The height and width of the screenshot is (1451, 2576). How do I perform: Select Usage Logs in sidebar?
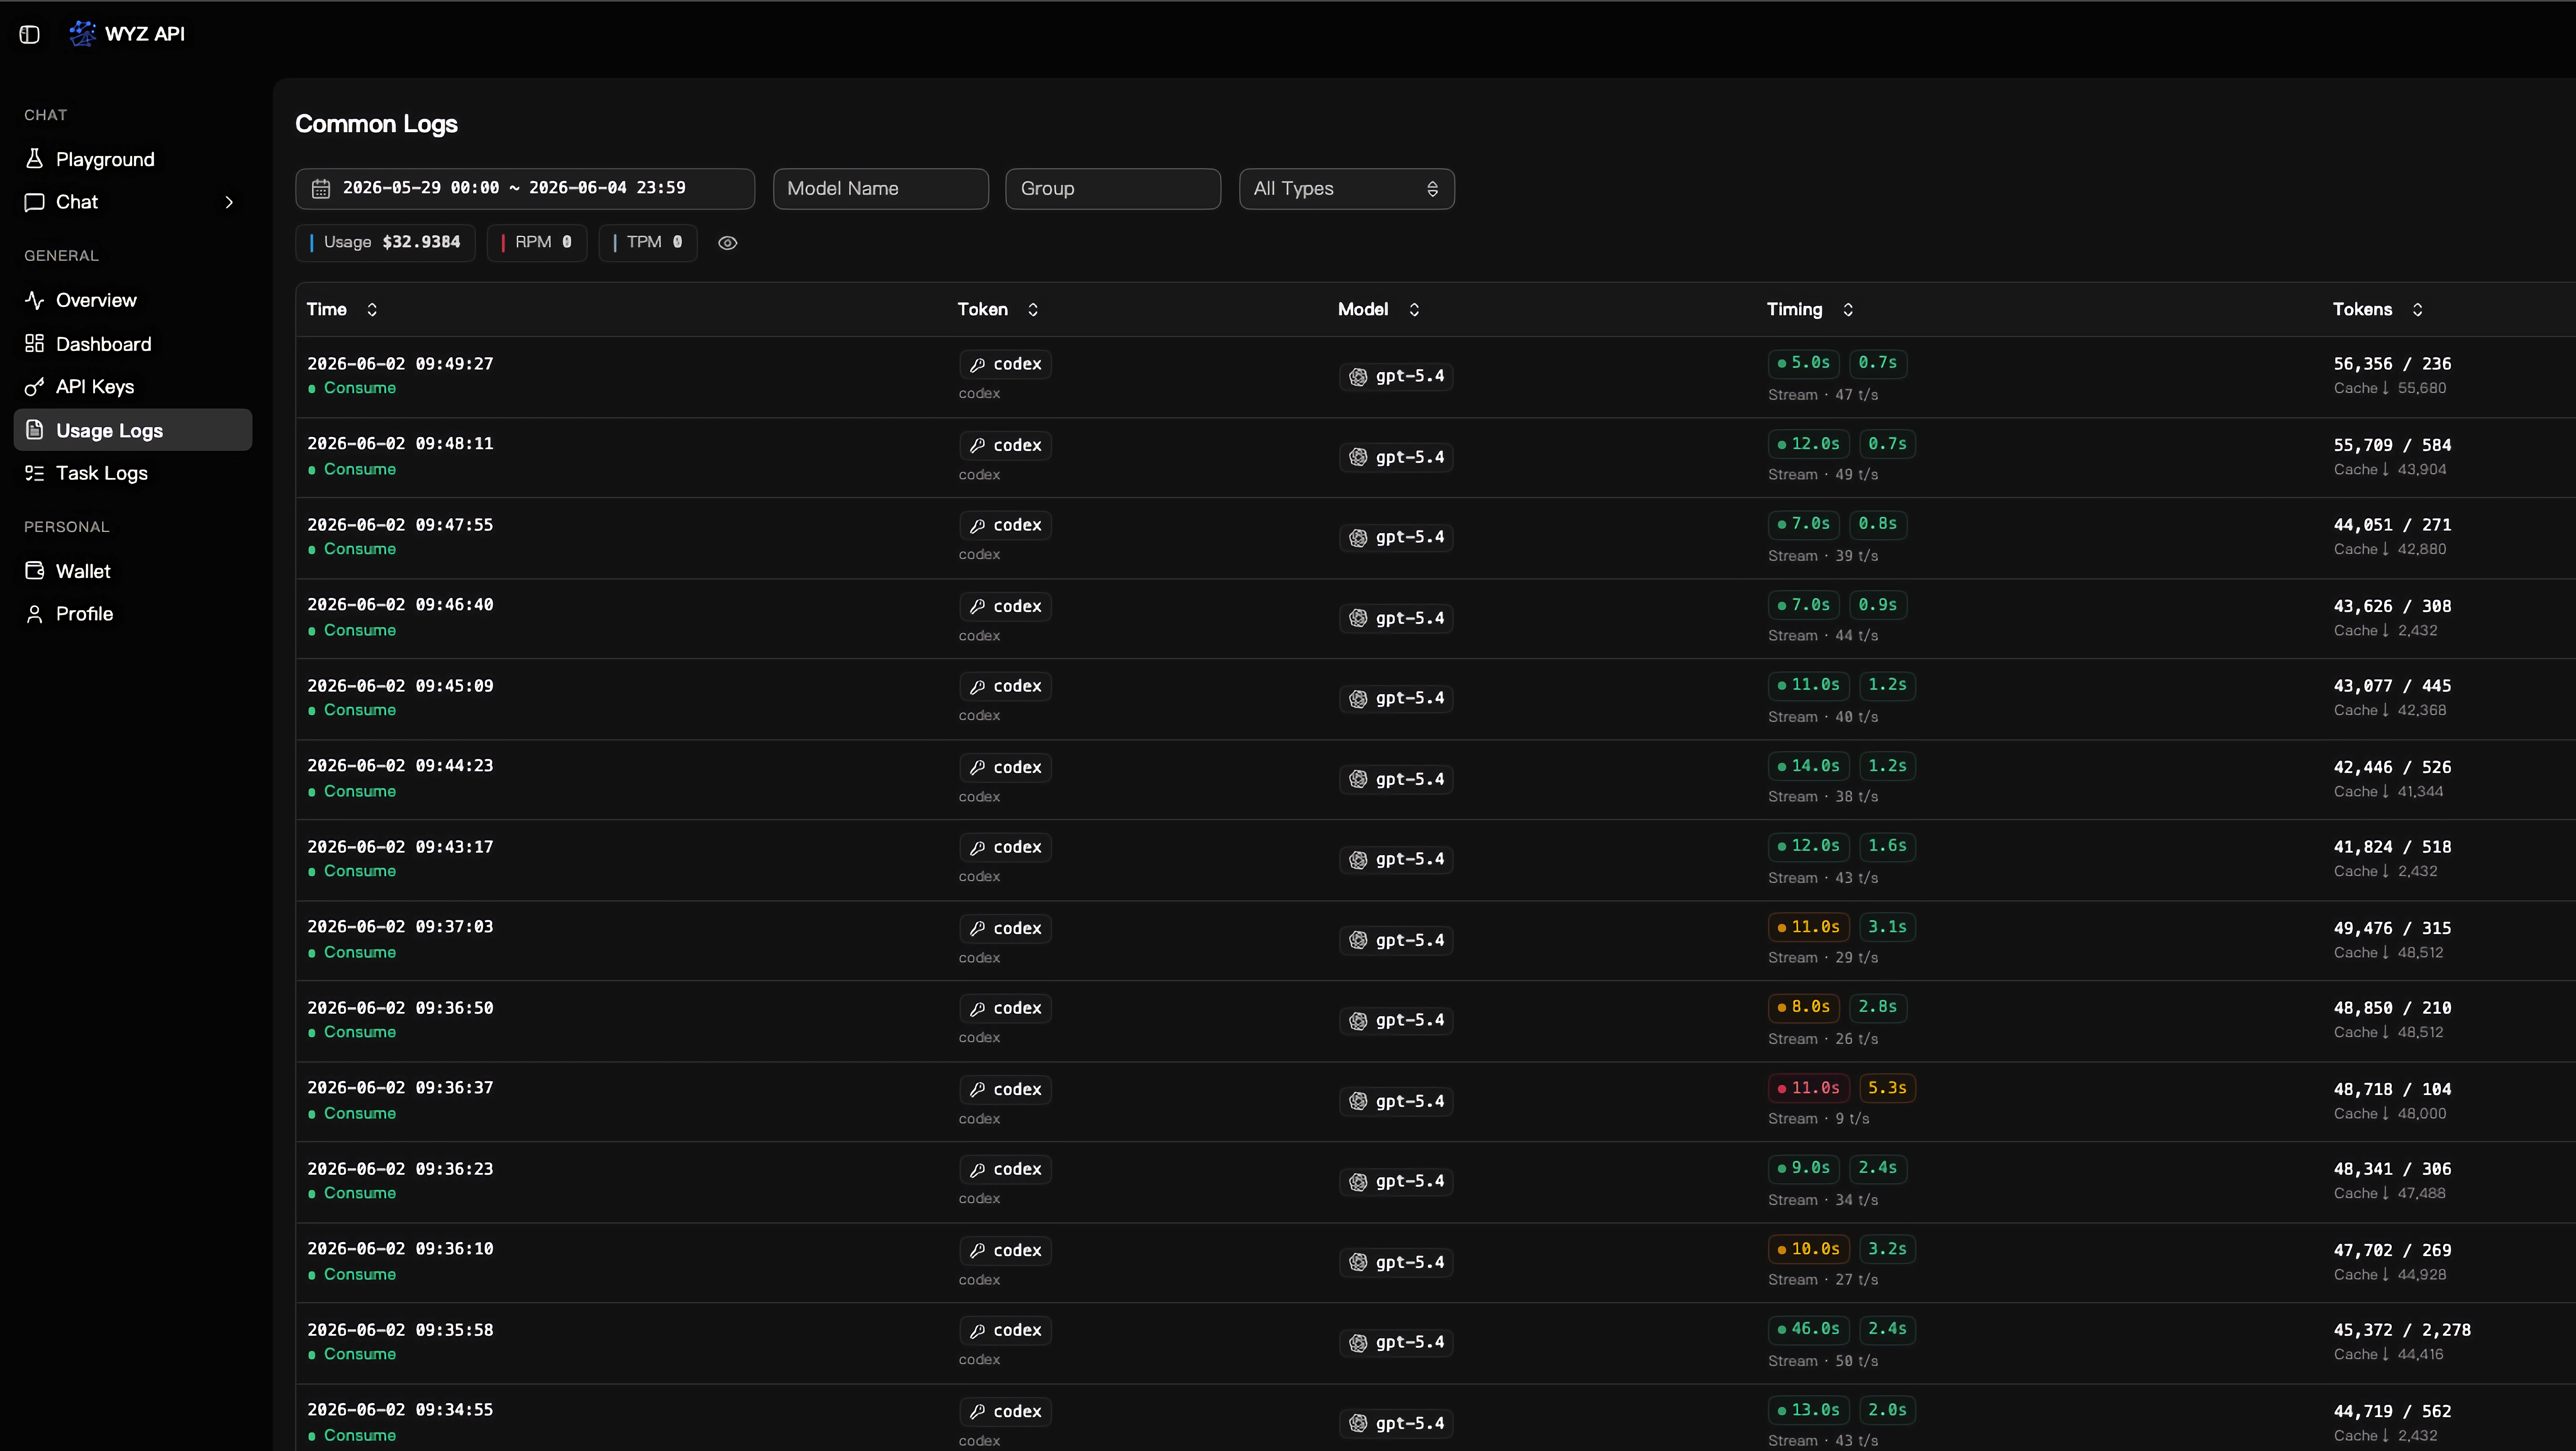point(133,430)
